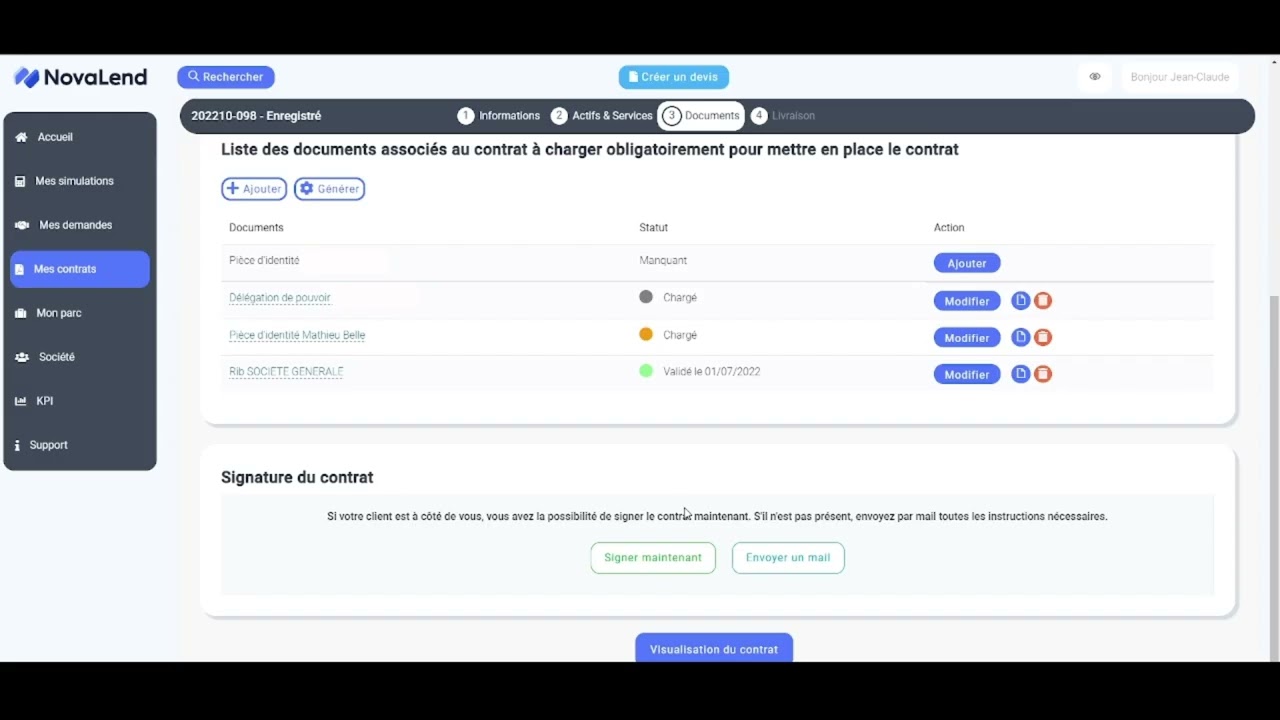1280x720 pixels.
Task: Click the outlined Ajouter document button
Action: pyautogui.click(x=254, y=189)
